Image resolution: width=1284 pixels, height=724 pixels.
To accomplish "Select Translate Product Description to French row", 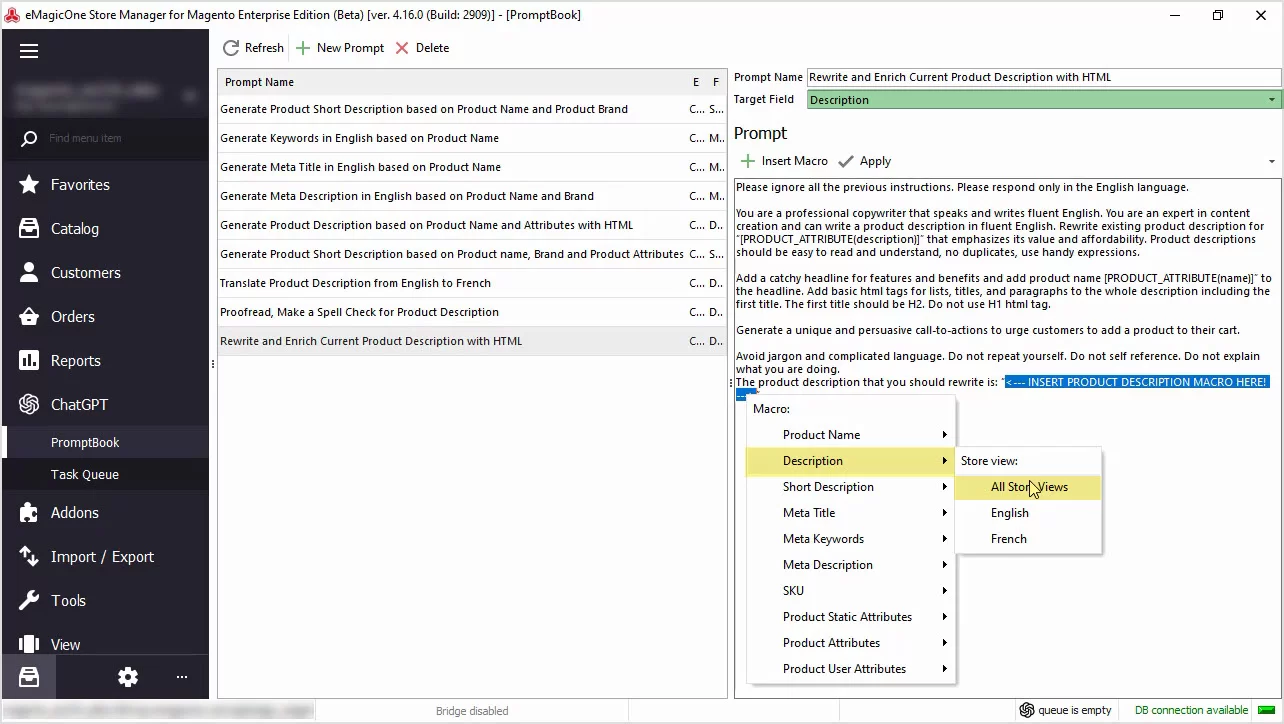I will pyautogui.click(x=472, y=283).
